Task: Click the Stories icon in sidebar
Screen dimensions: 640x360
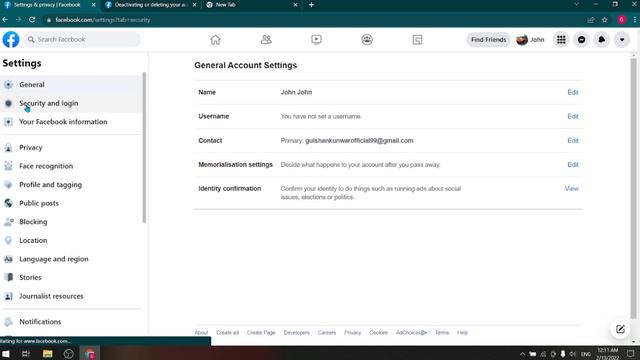Action: click(8, 277)
